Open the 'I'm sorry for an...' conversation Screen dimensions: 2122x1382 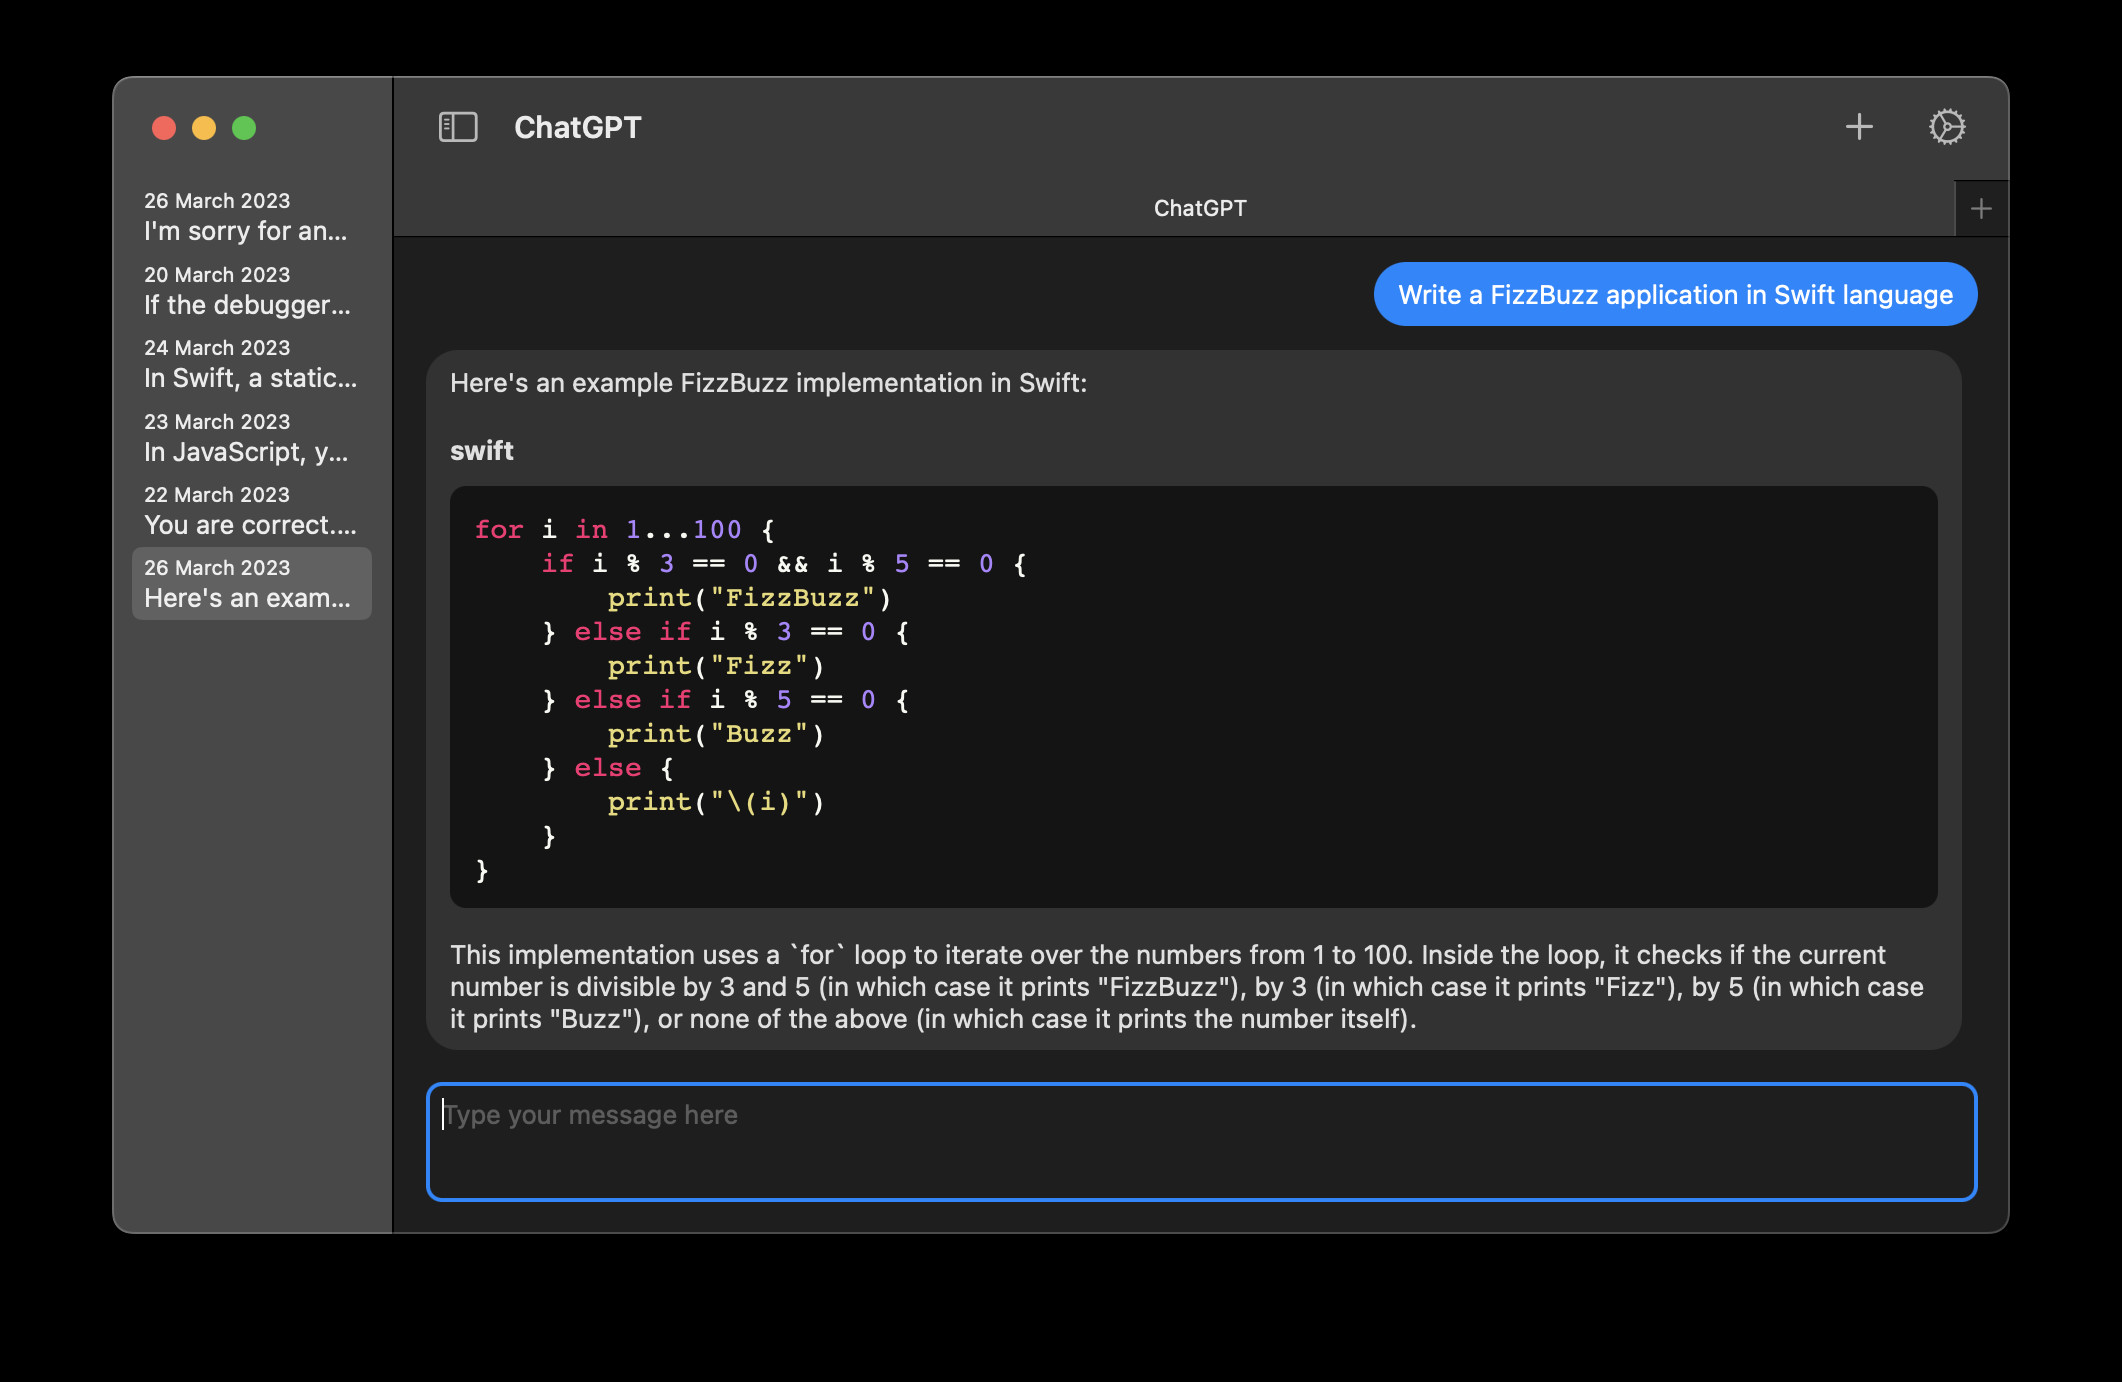pyautogui.click(x=252, y=216)
